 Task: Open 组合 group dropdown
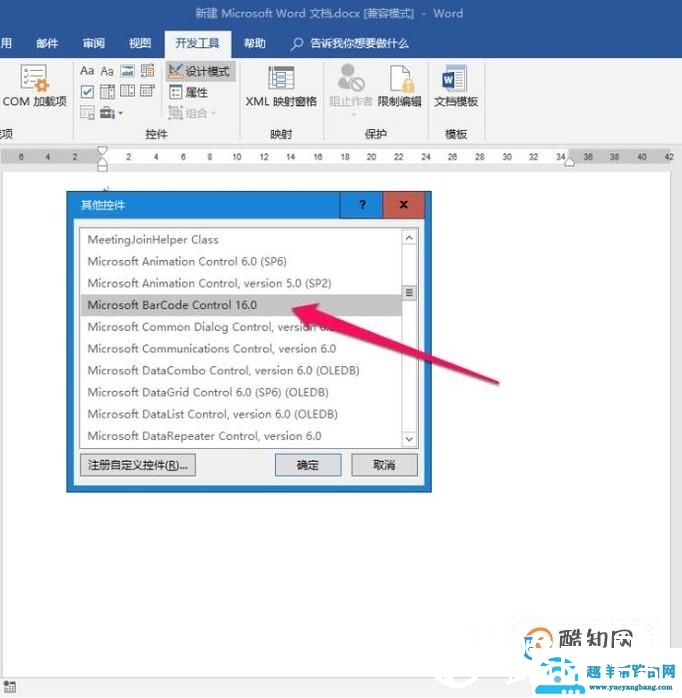point(192,113)
